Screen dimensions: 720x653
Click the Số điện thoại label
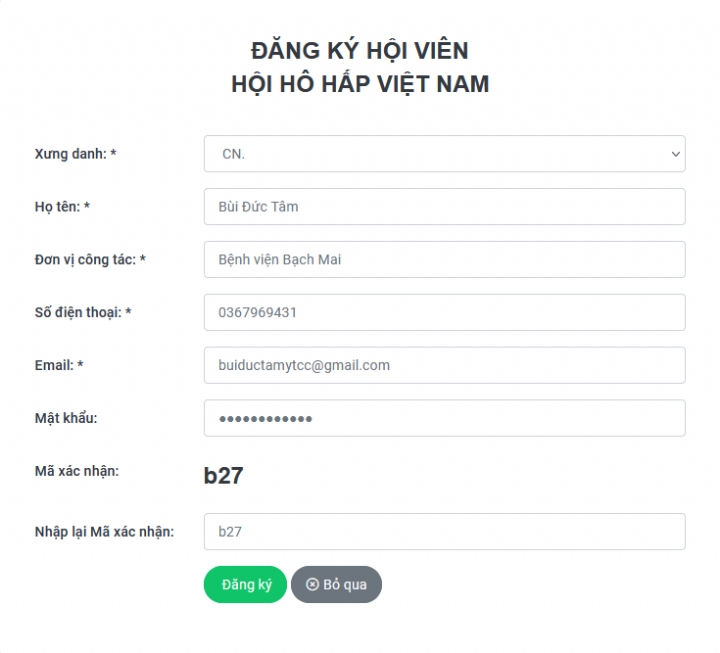tap(83, 312)
